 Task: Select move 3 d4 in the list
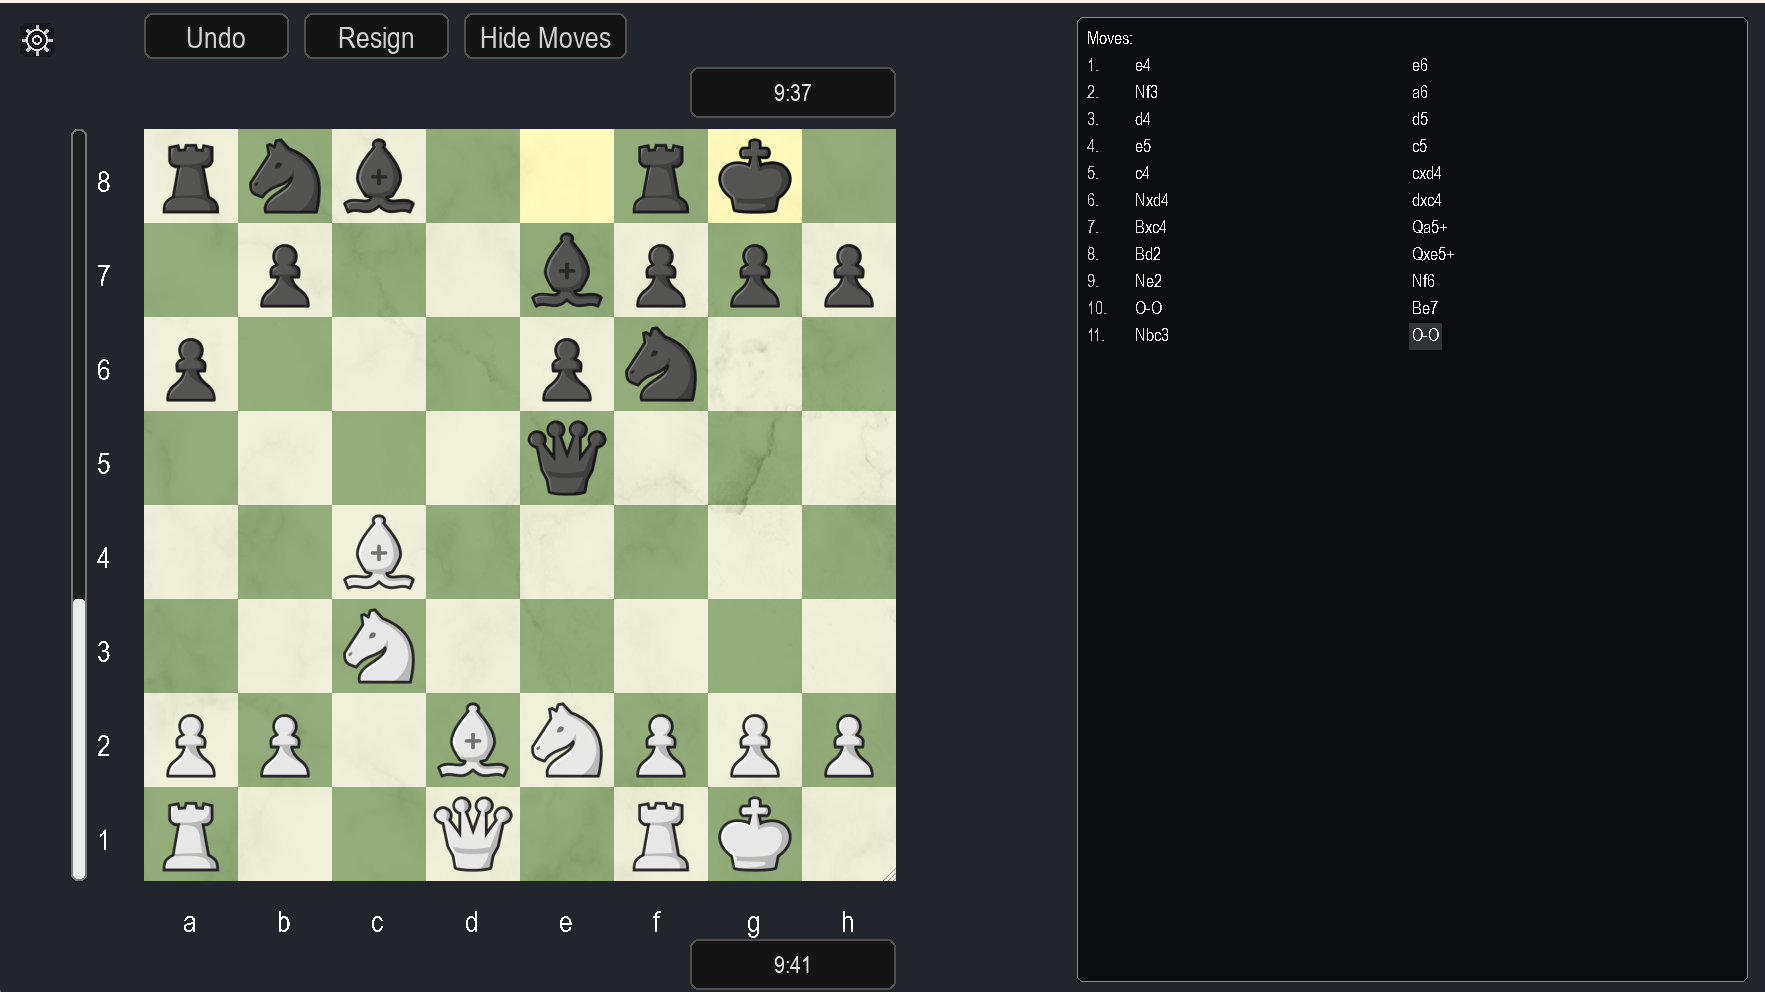tap(1143, 119)
